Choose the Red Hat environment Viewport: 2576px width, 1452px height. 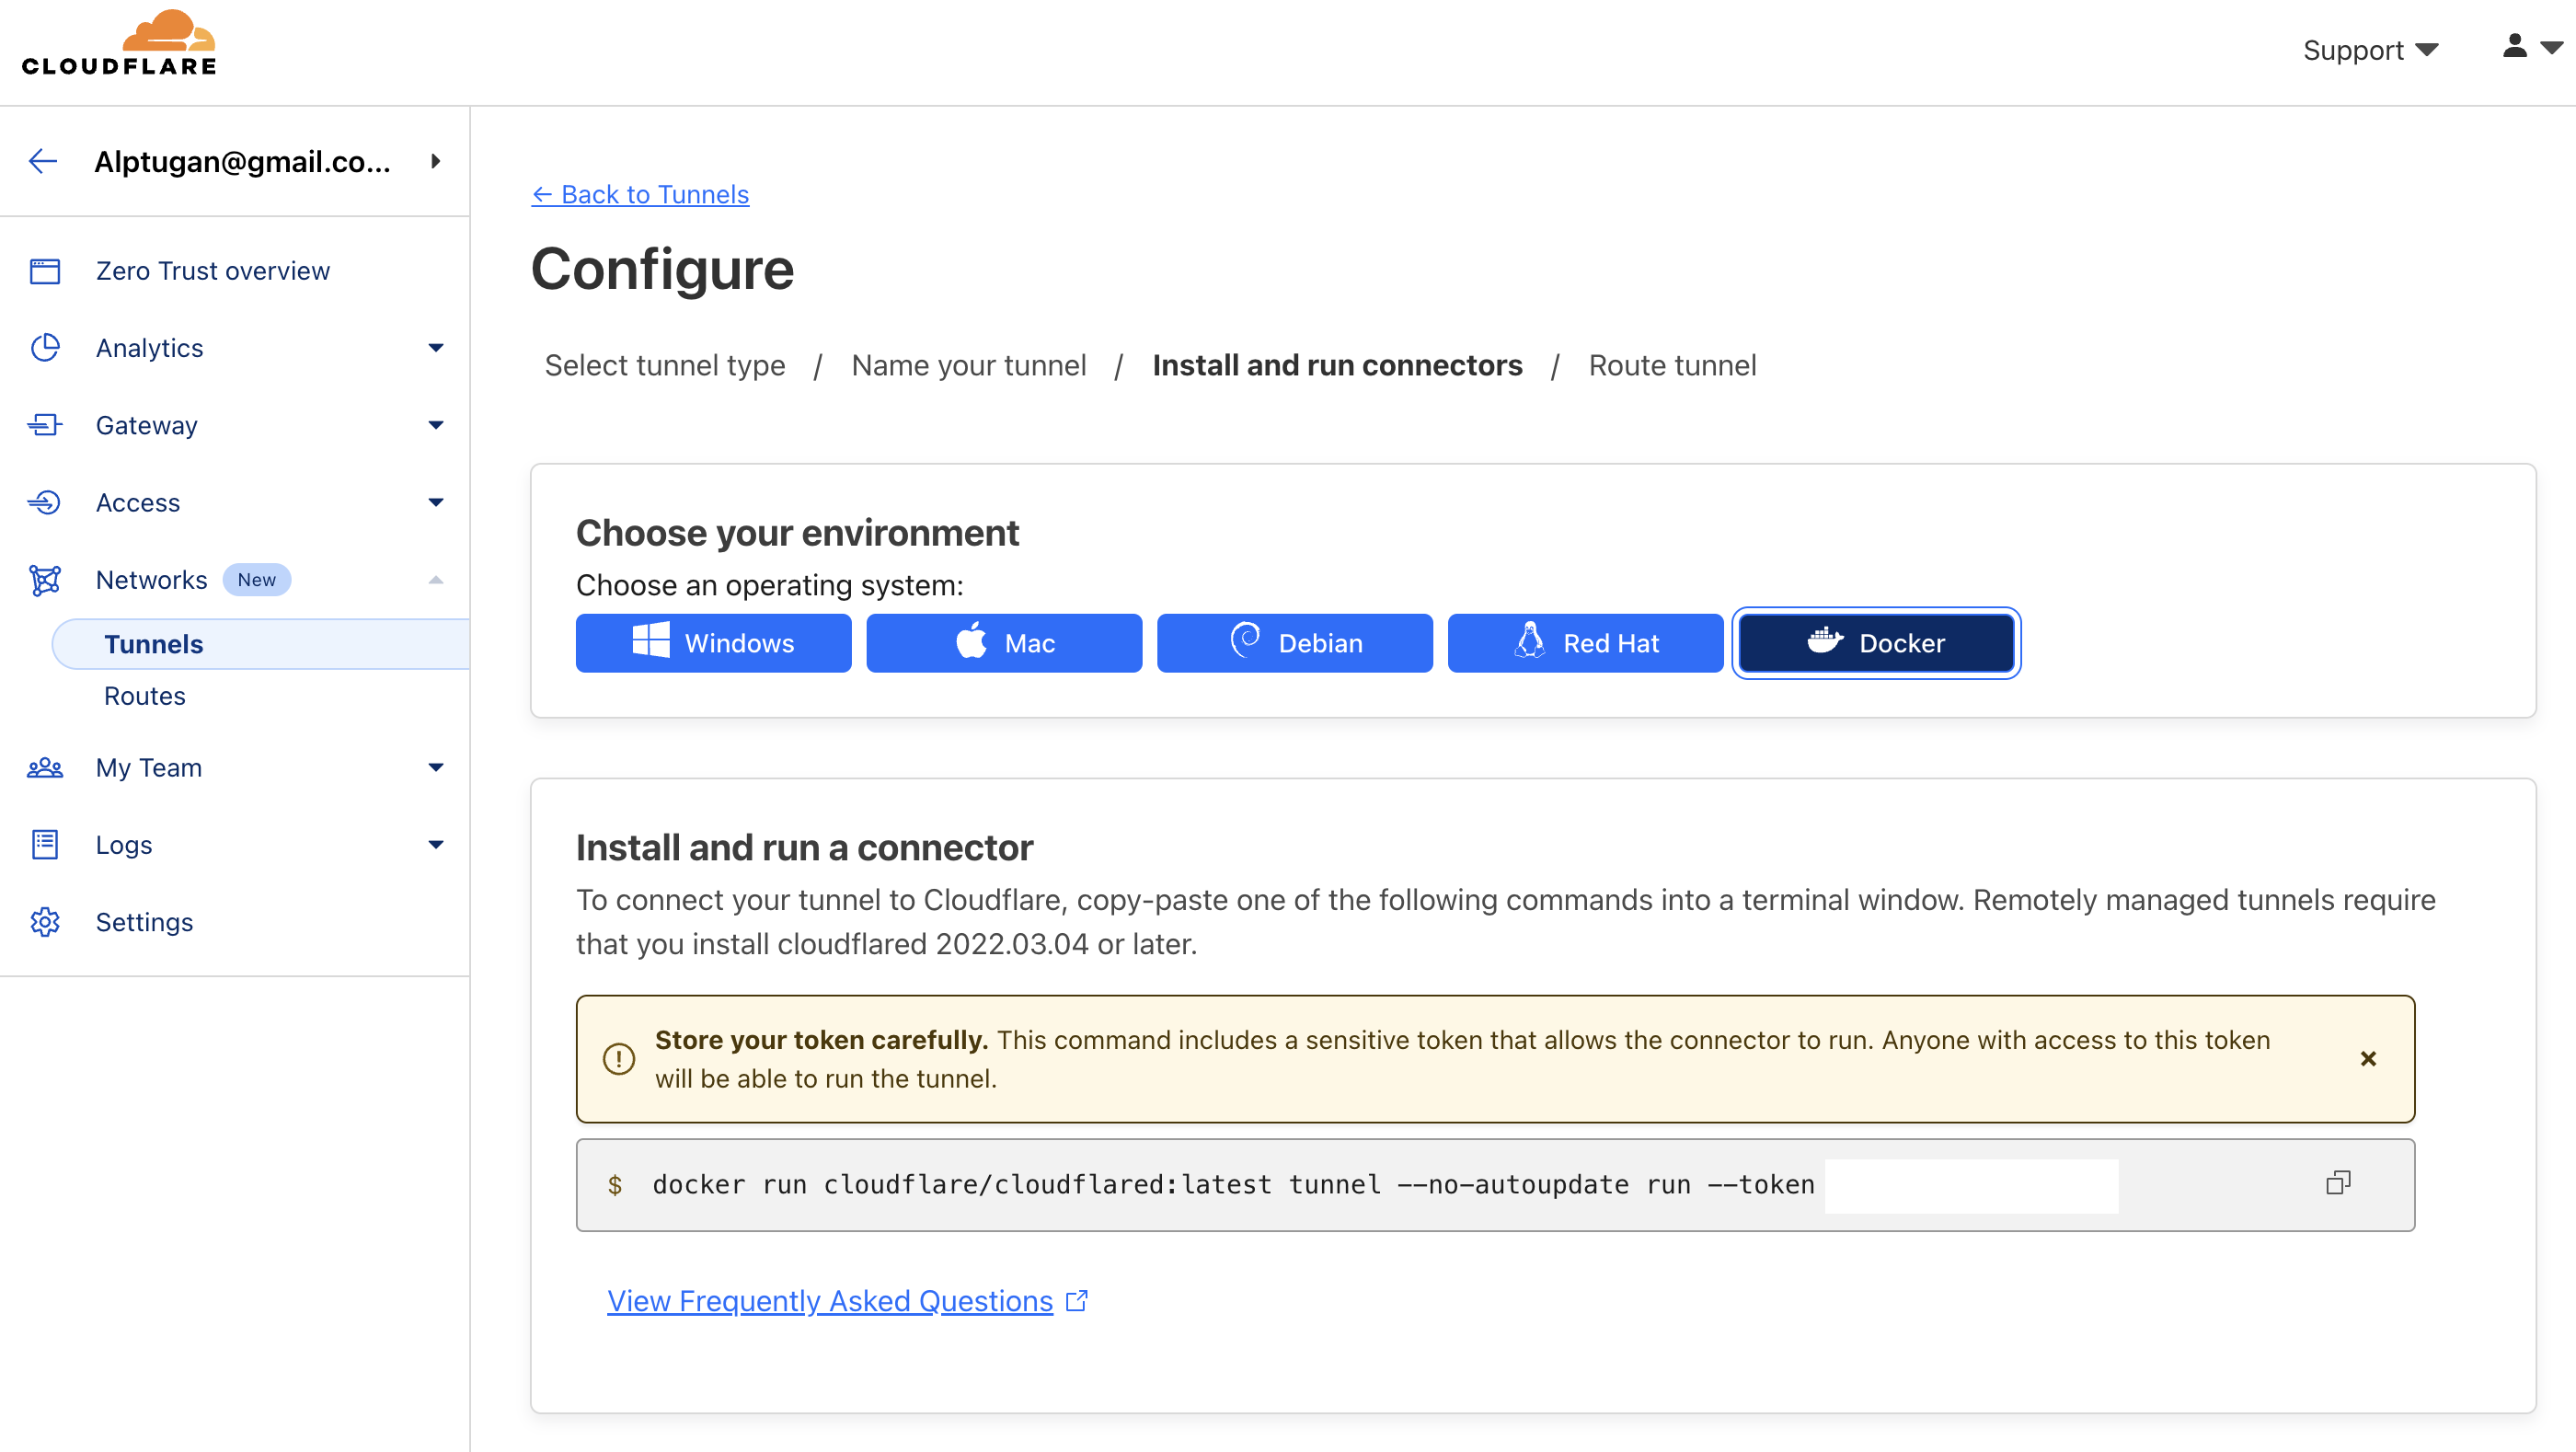coord(1585,643)
